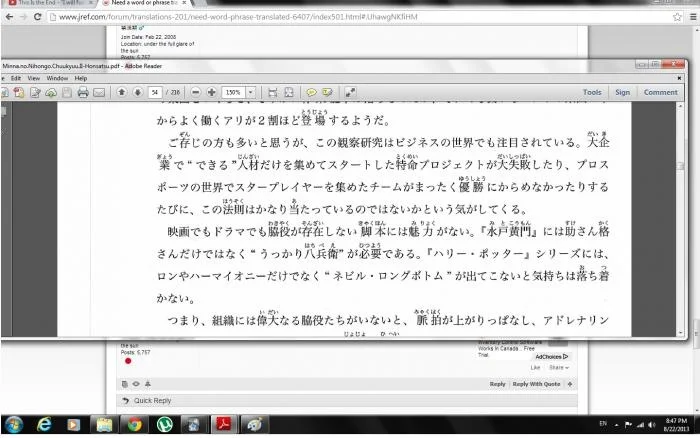
Task: Open the Comment pane
Action: 660,92
